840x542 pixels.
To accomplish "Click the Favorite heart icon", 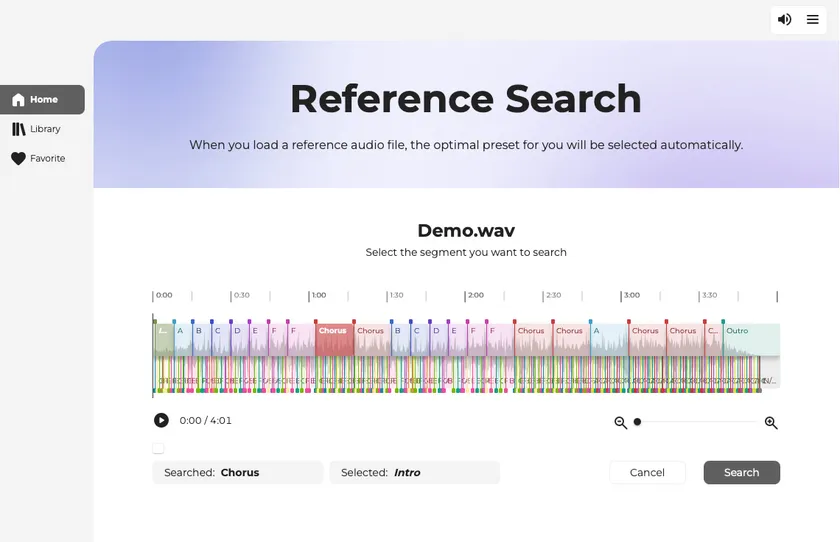I will (x=18, y=158).
